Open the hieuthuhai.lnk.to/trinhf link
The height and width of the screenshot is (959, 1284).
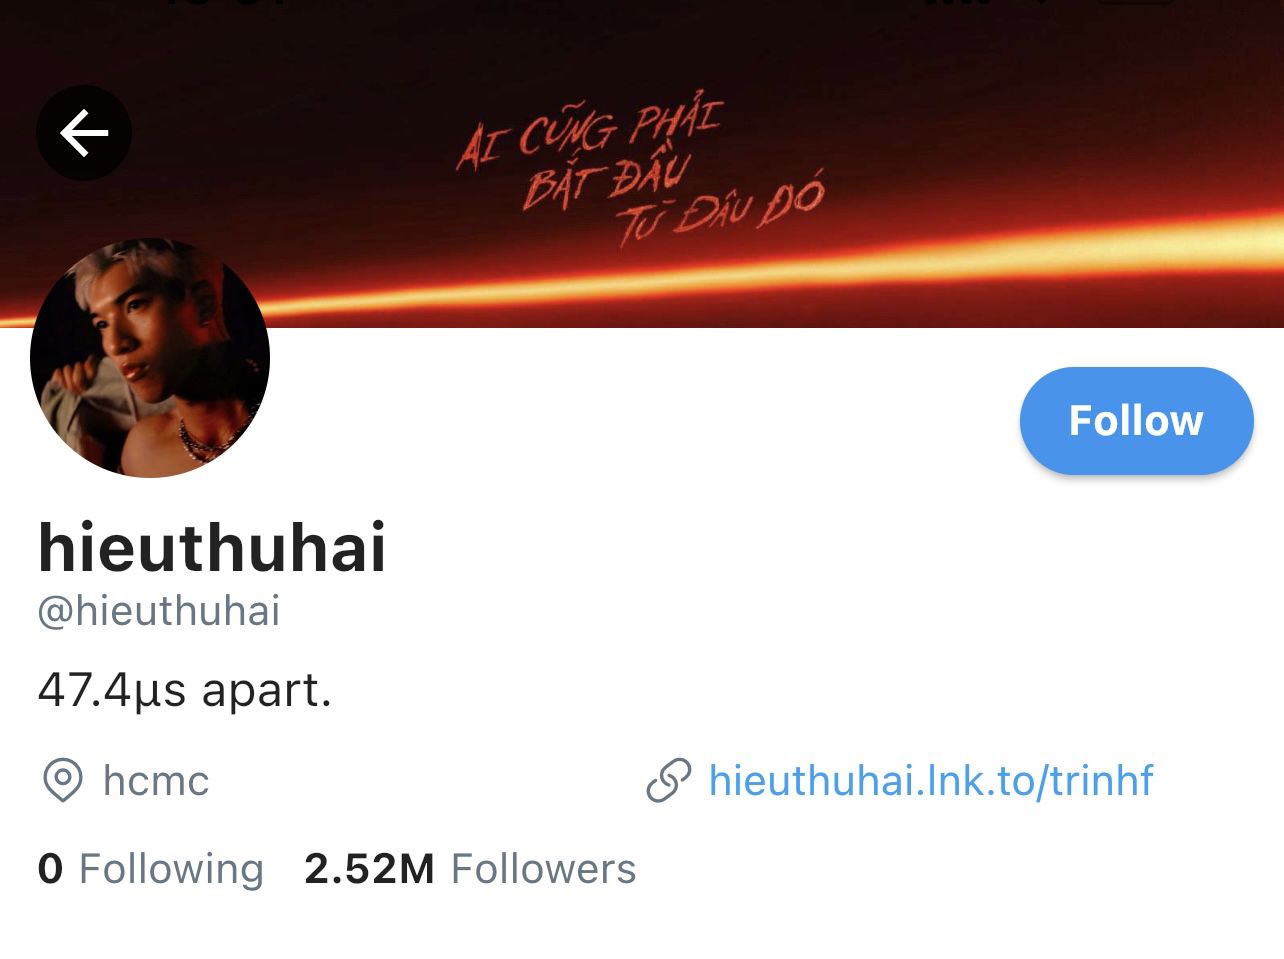tap(930, 780)
